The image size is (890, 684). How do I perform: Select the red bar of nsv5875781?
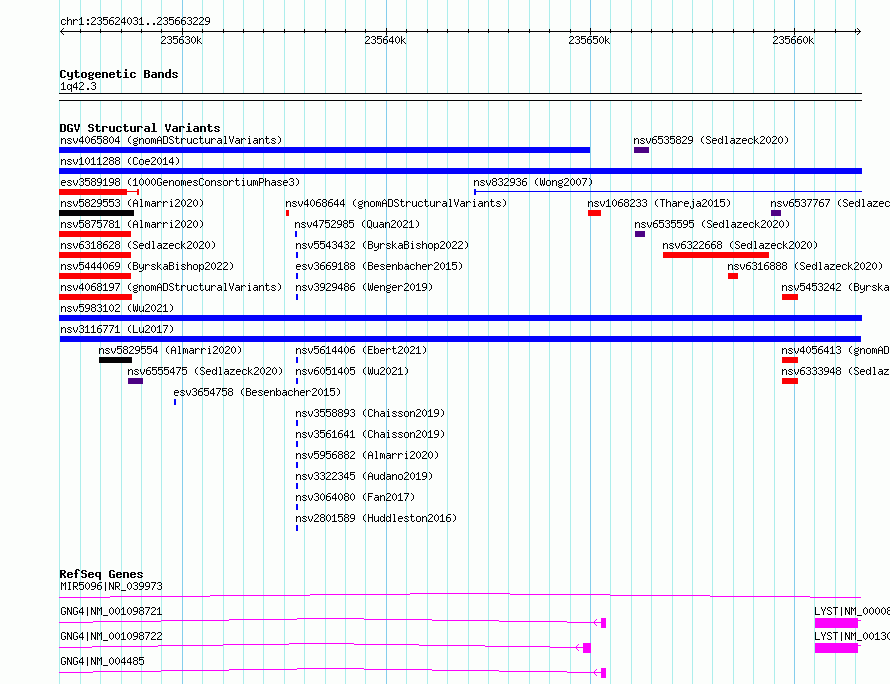pos(95,234)
